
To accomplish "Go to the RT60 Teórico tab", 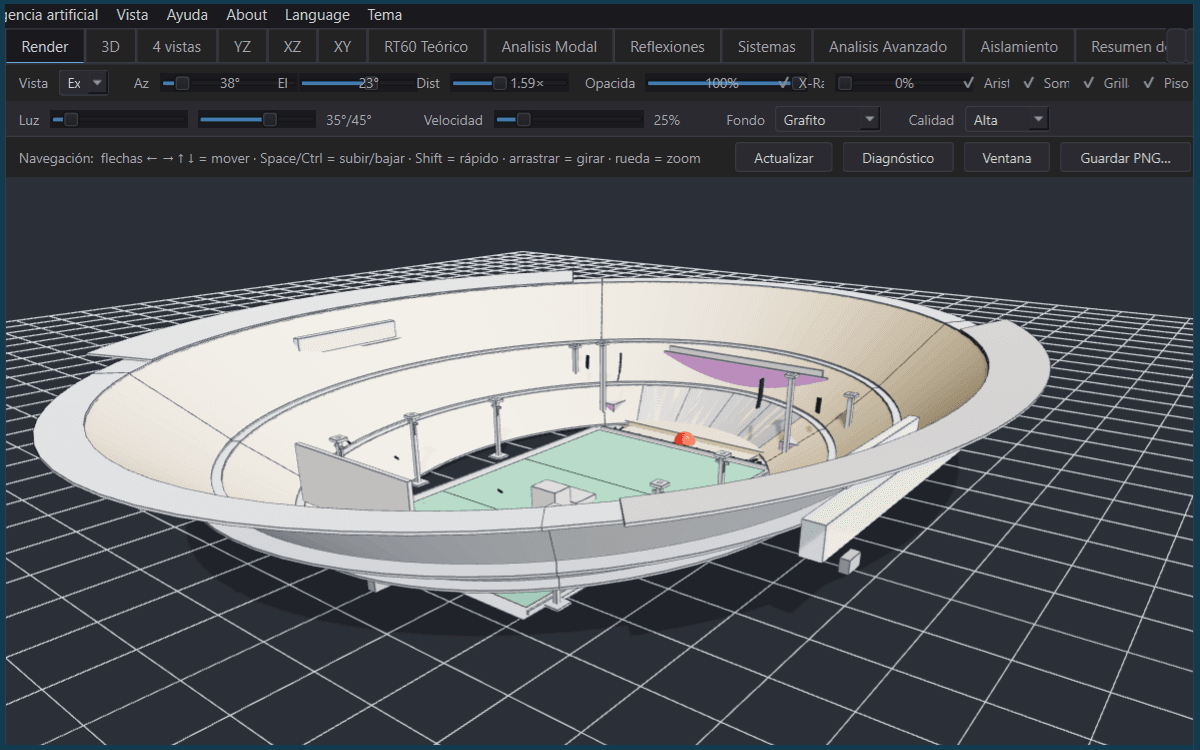I will (x=426, y=46).
